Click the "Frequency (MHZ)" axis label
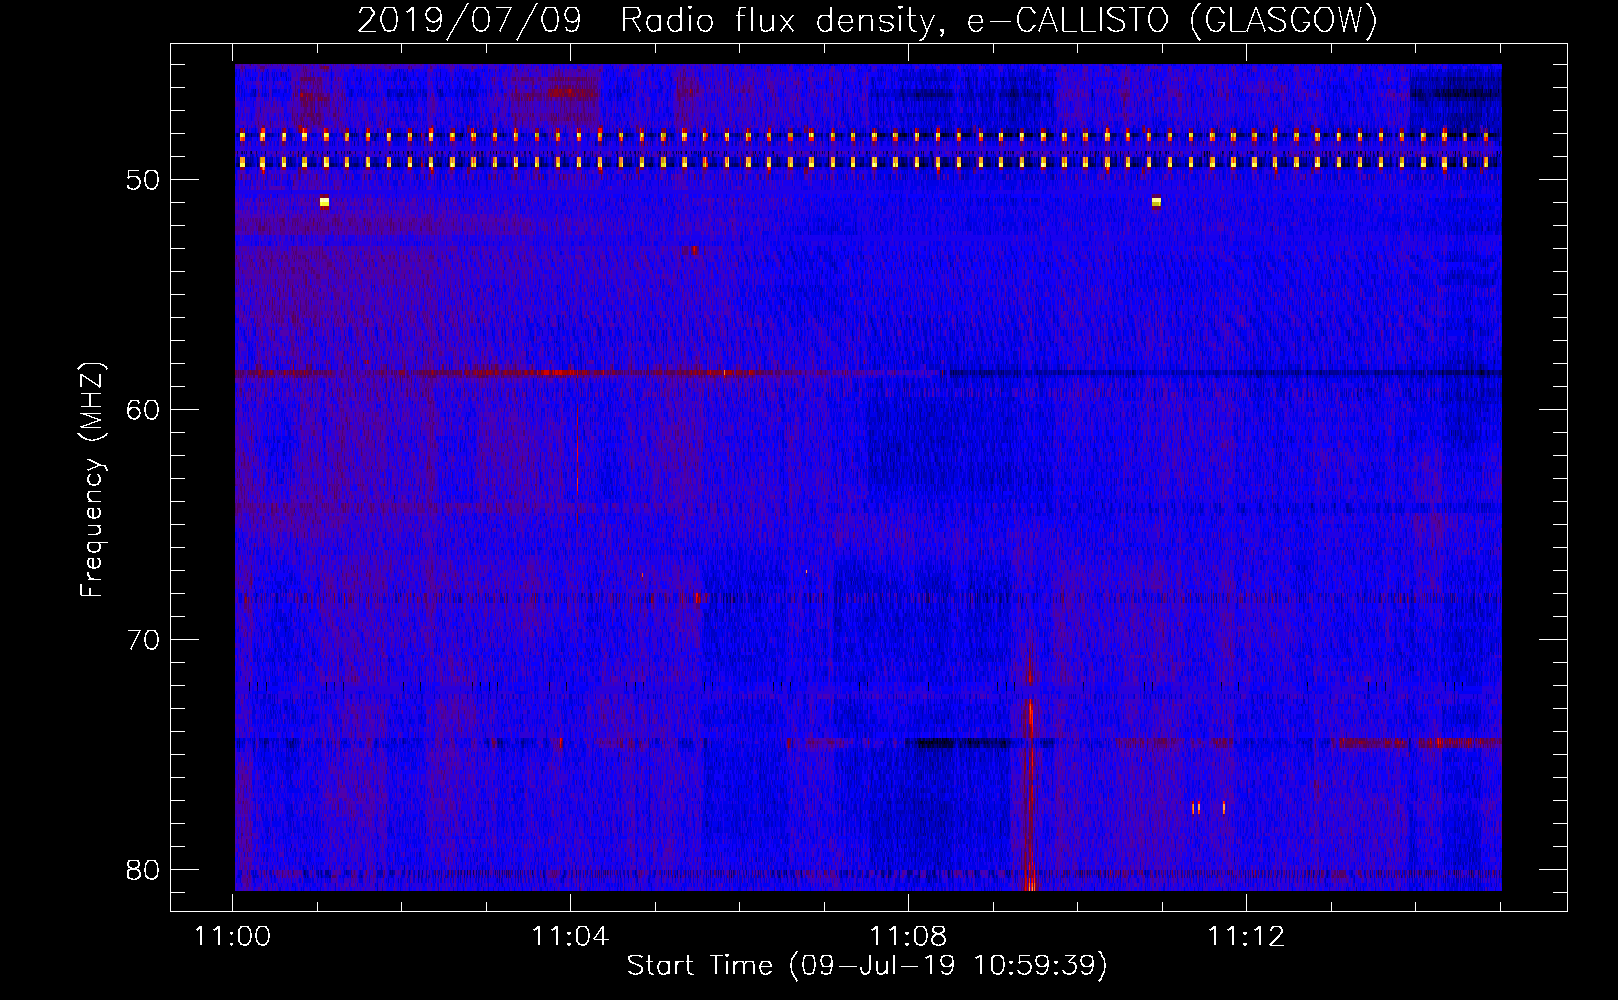Image resolution: width=1618 pixels, height=1000 pixels. 92,480
